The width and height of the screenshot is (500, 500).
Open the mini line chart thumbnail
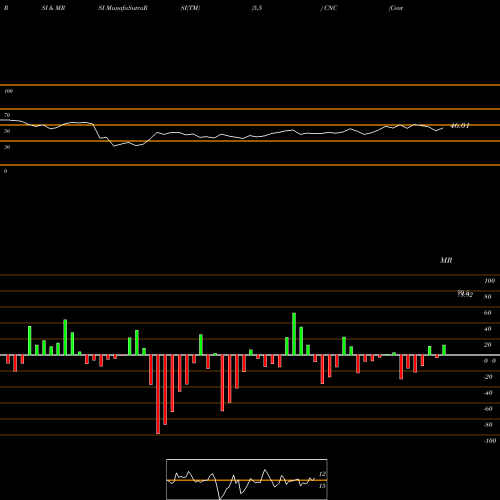coord(247,479)
